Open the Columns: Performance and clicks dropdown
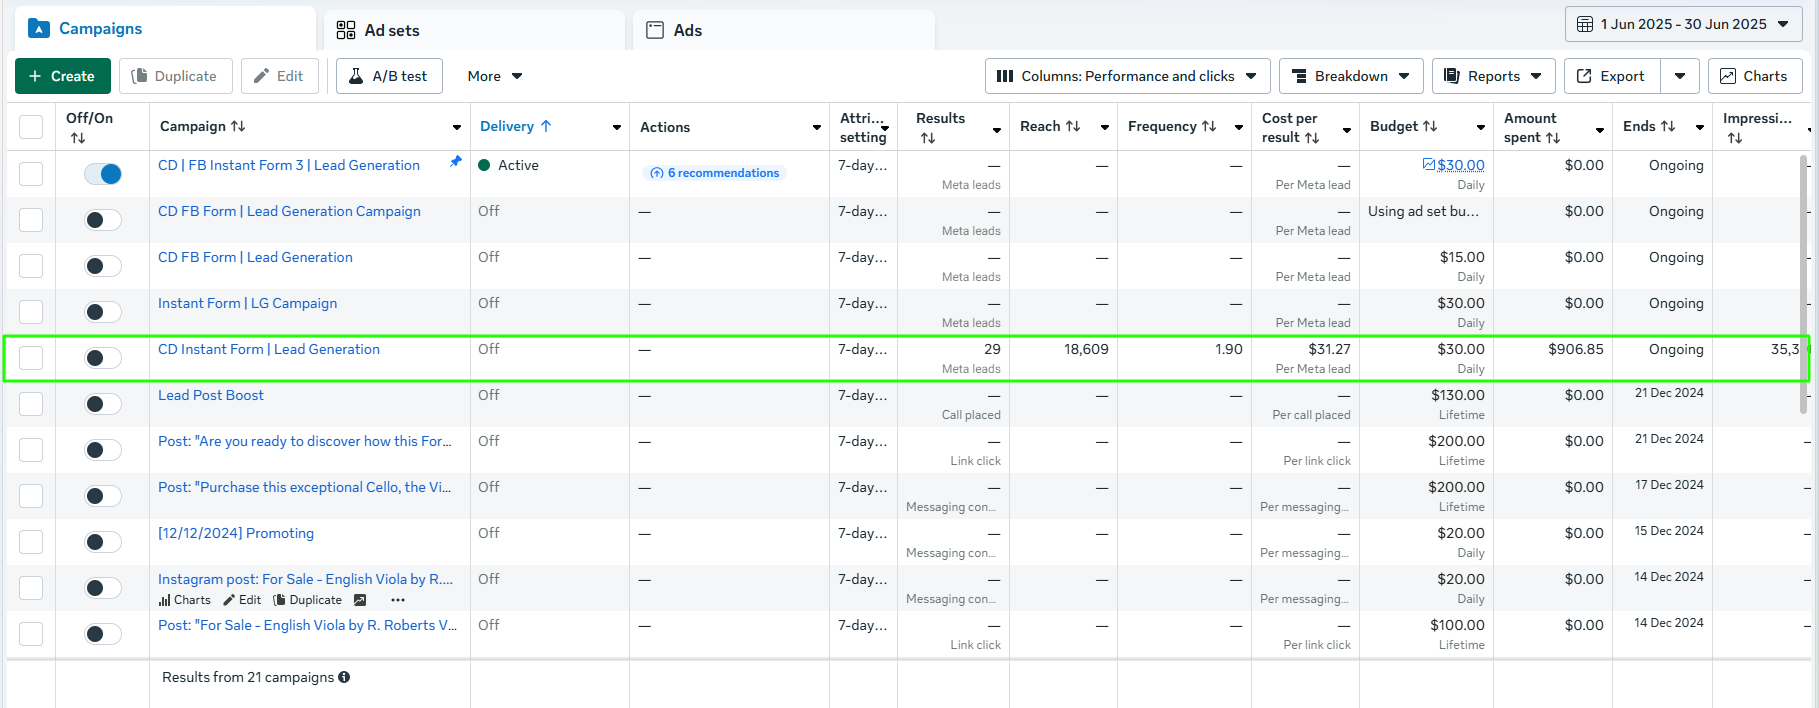The height and width of the screenshot is (708, 1819). [x=1127, y=76]
